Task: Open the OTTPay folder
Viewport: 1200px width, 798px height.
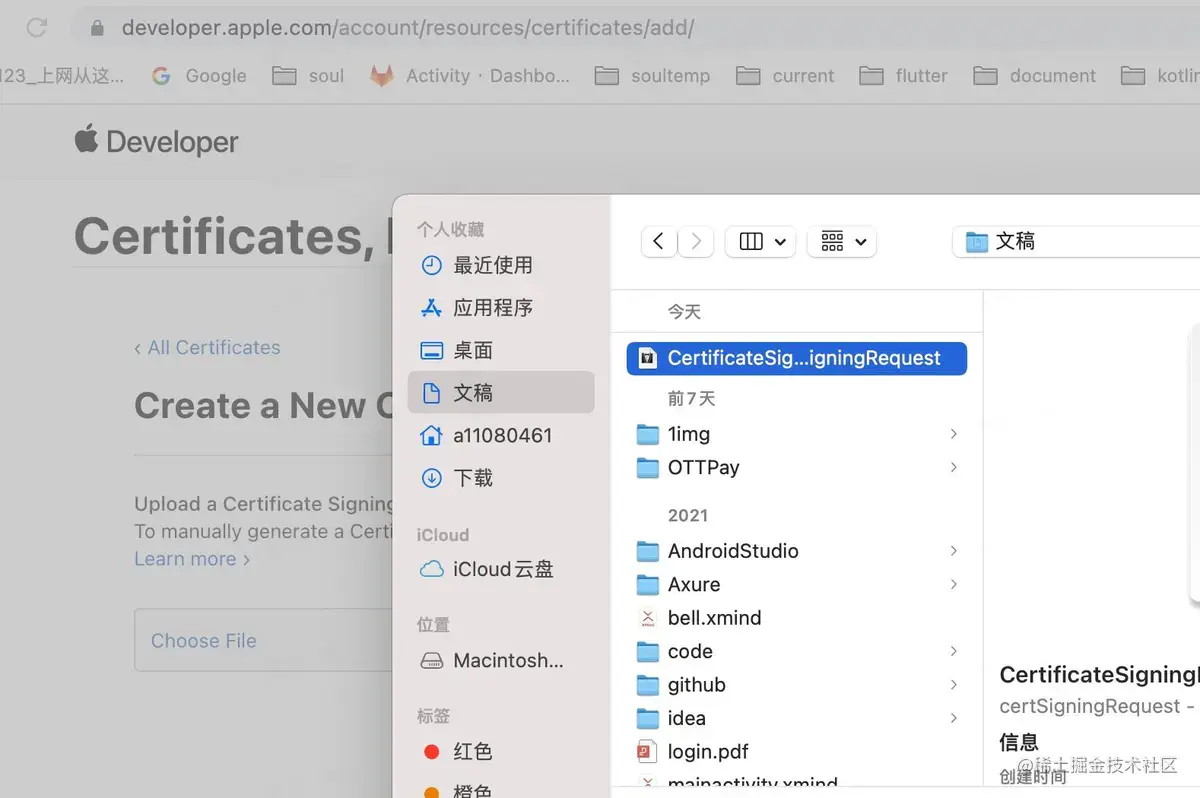Action: click(x=797, y=467)
